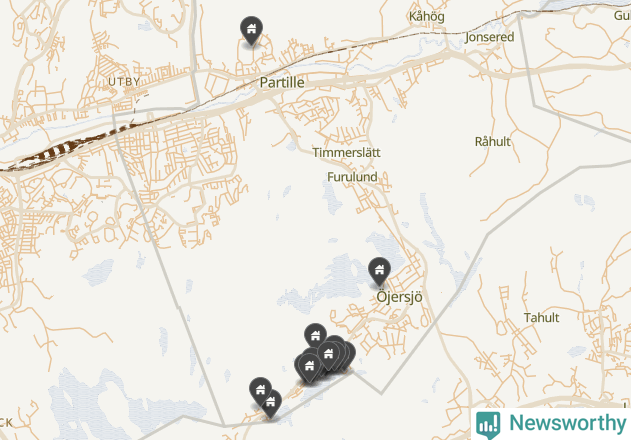This screenshot has width=631, height=440.
Task: Click the Timmerslätt label on the map
Action: (346, 153)
